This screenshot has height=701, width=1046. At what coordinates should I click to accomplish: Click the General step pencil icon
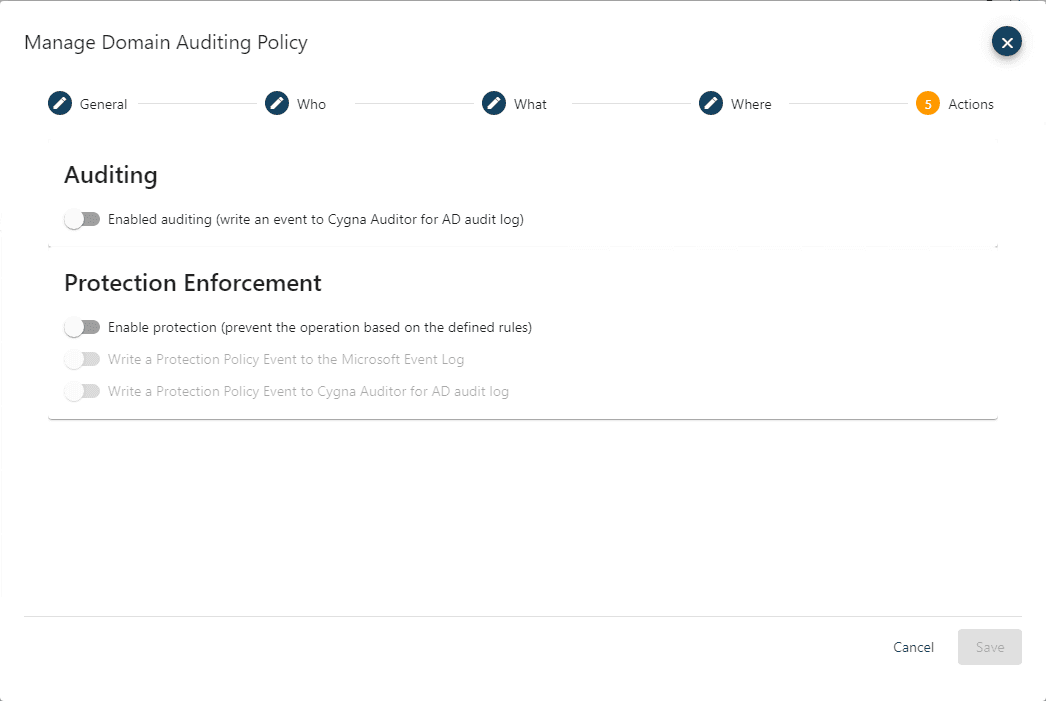click(x=59, y=102)
